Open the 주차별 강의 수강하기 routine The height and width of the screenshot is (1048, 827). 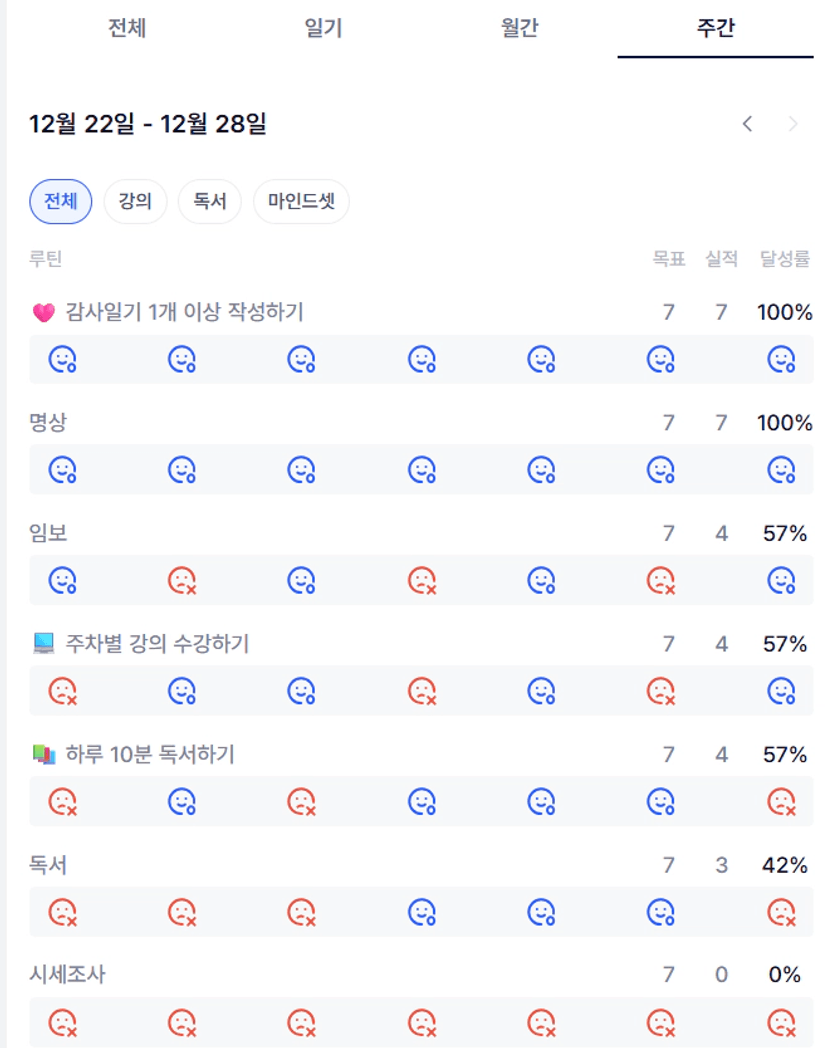157,644
